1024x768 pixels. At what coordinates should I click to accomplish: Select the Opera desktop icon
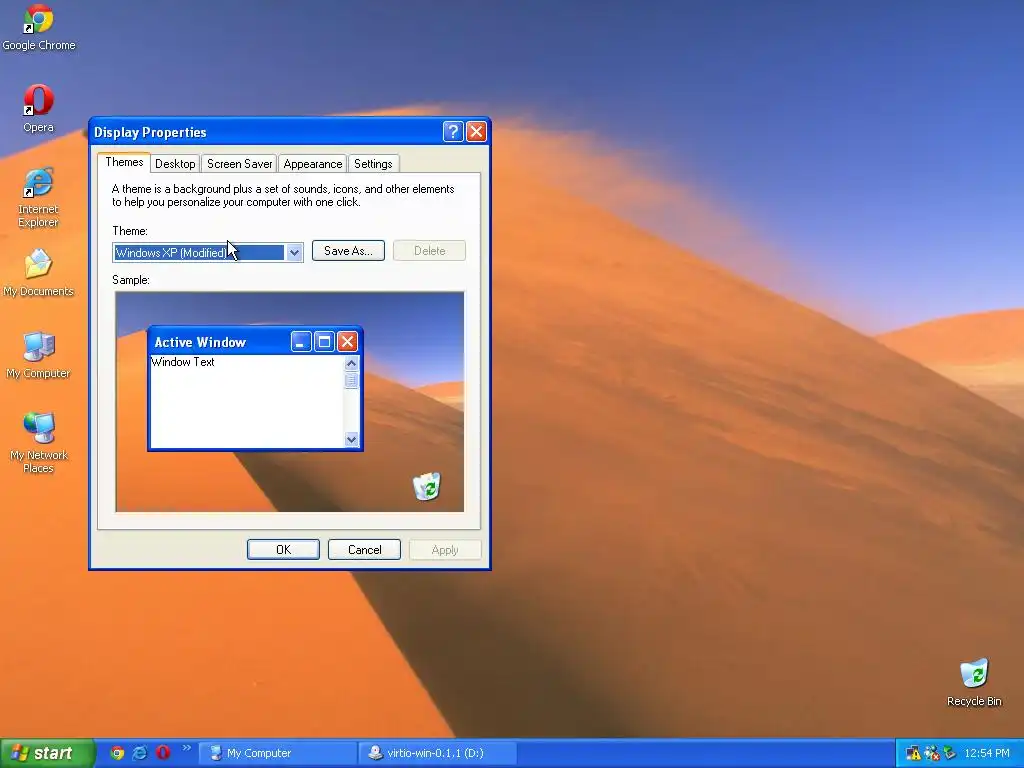tap(39, 108)
